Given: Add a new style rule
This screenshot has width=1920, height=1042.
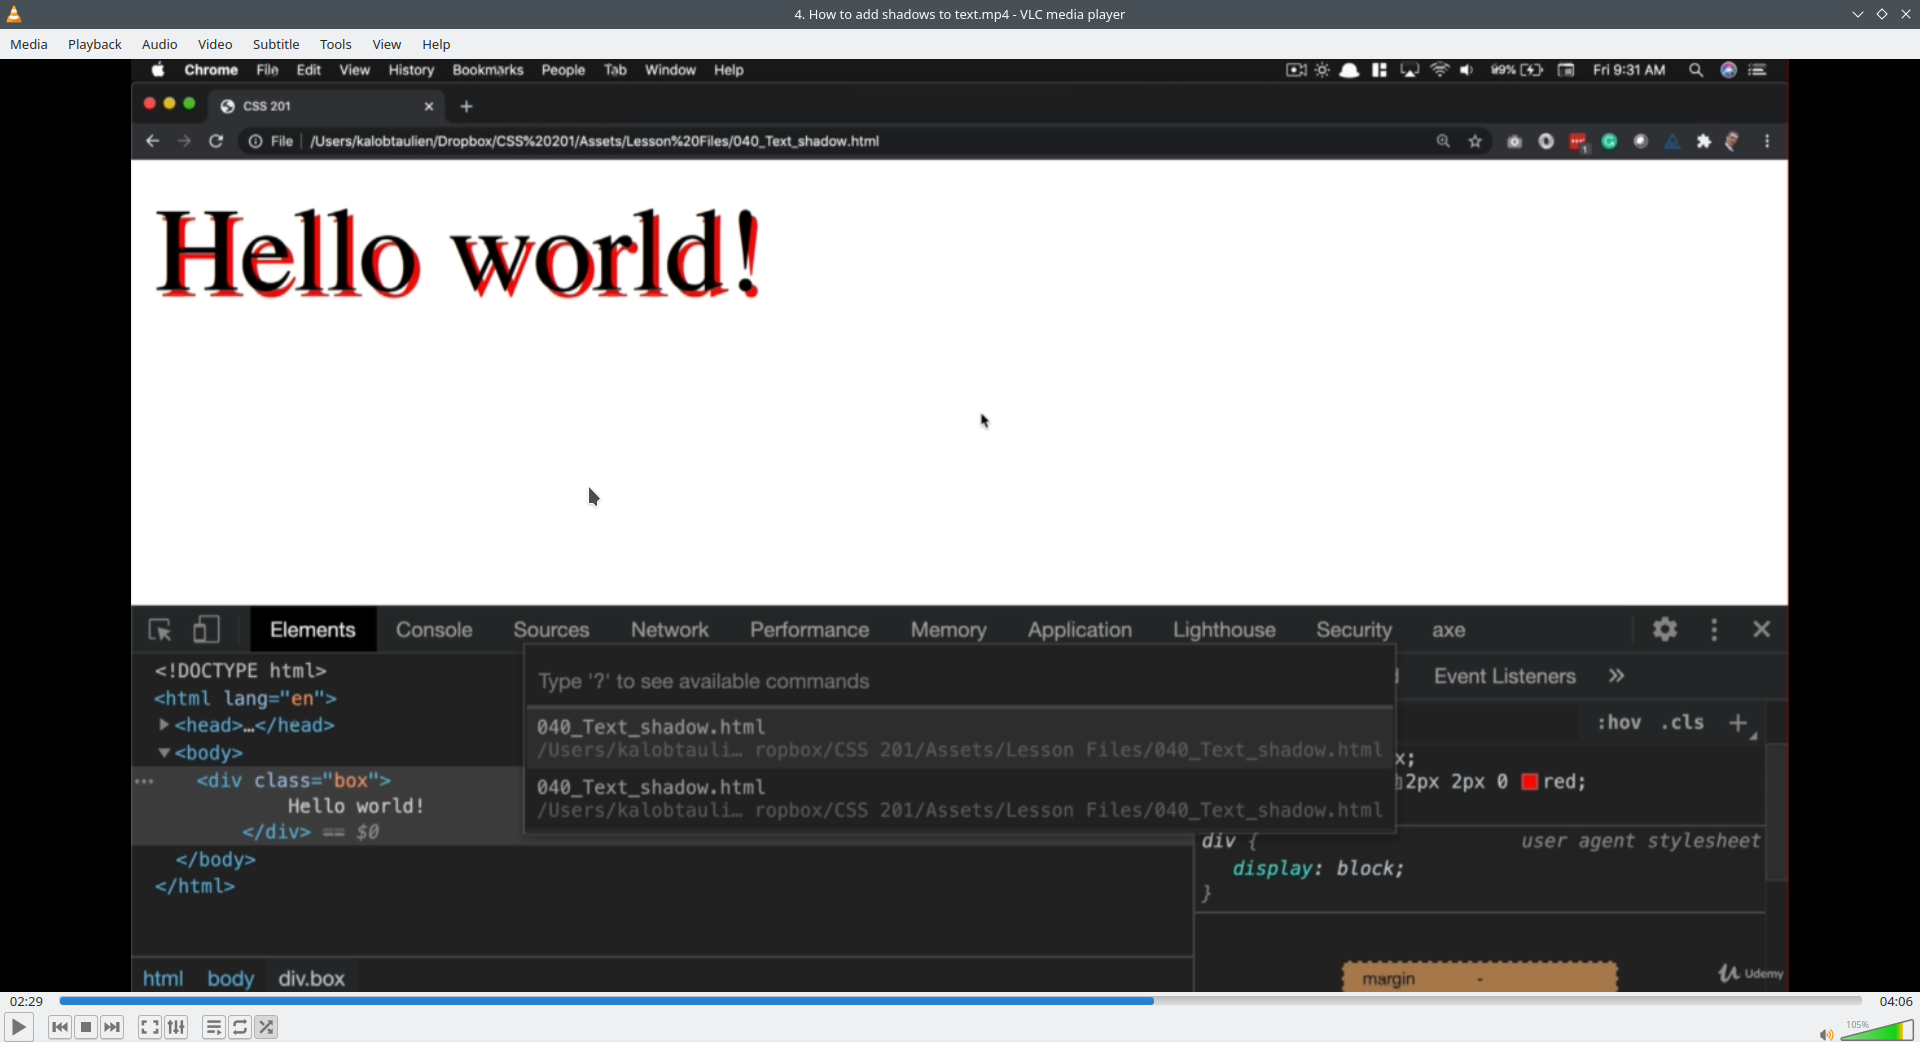Looking at the screenshot, I should click(x=1739, y=723).
